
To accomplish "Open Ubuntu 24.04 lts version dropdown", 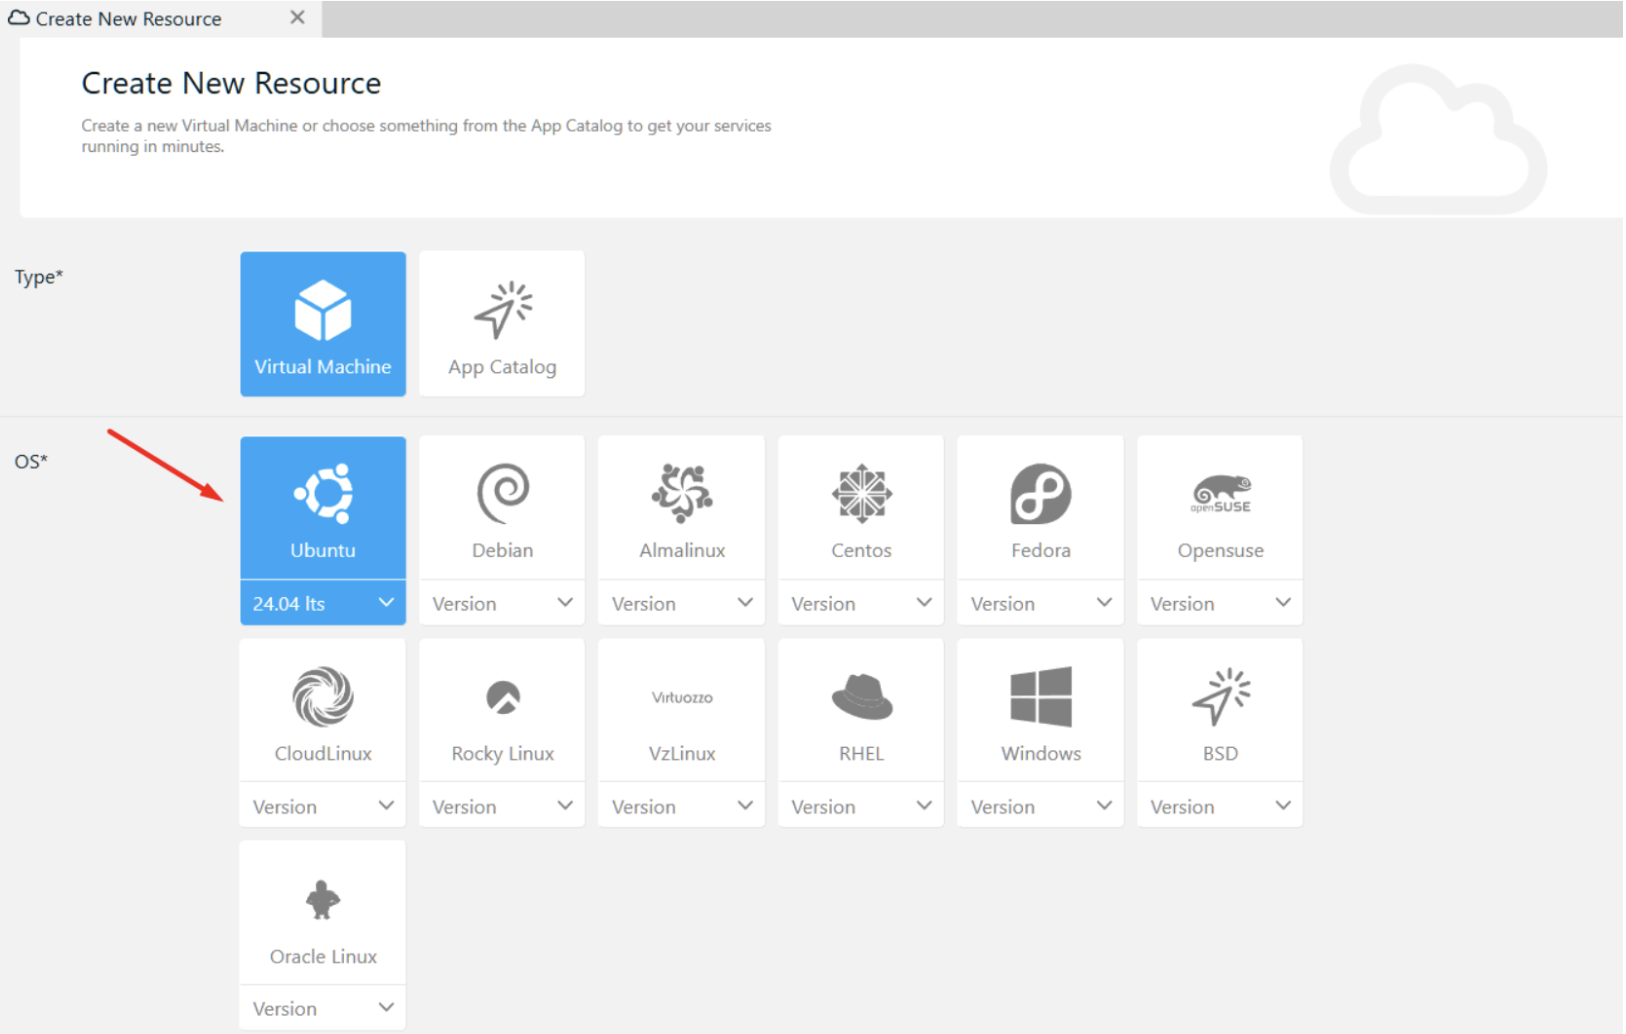I will tap(323, 603).
